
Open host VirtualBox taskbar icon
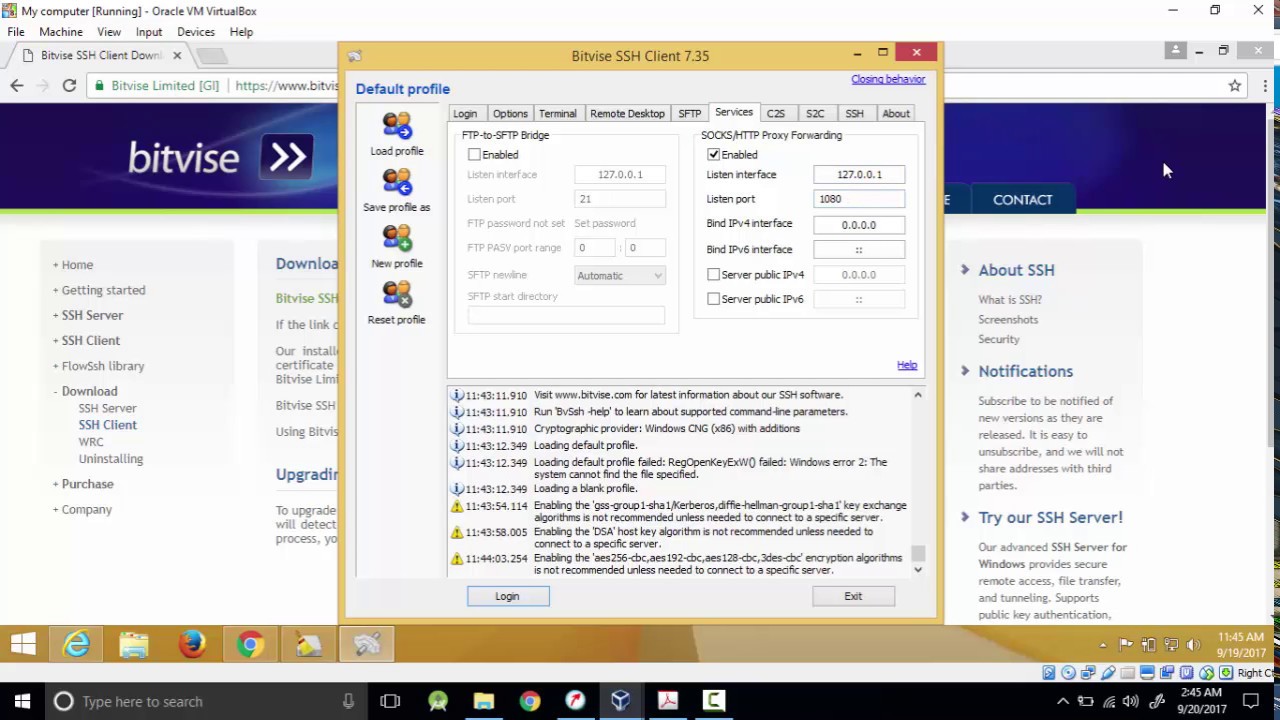pyautogui.click(x=621, y=701)
